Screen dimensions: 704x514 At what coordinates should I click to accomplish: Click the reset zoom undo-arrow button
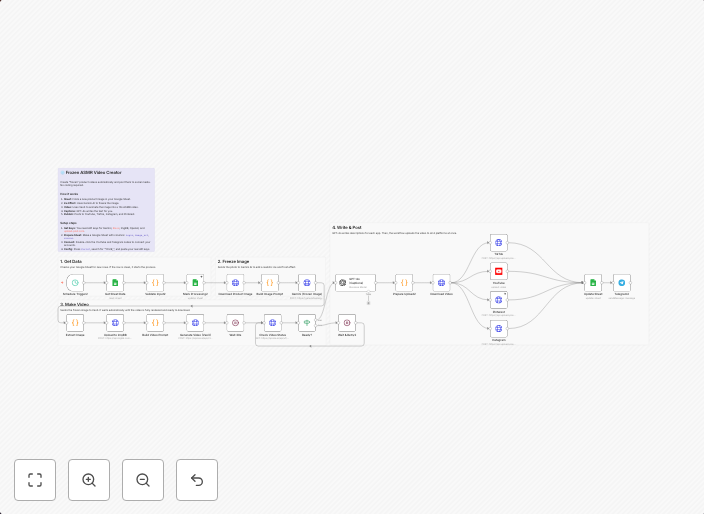click(197, 480)
